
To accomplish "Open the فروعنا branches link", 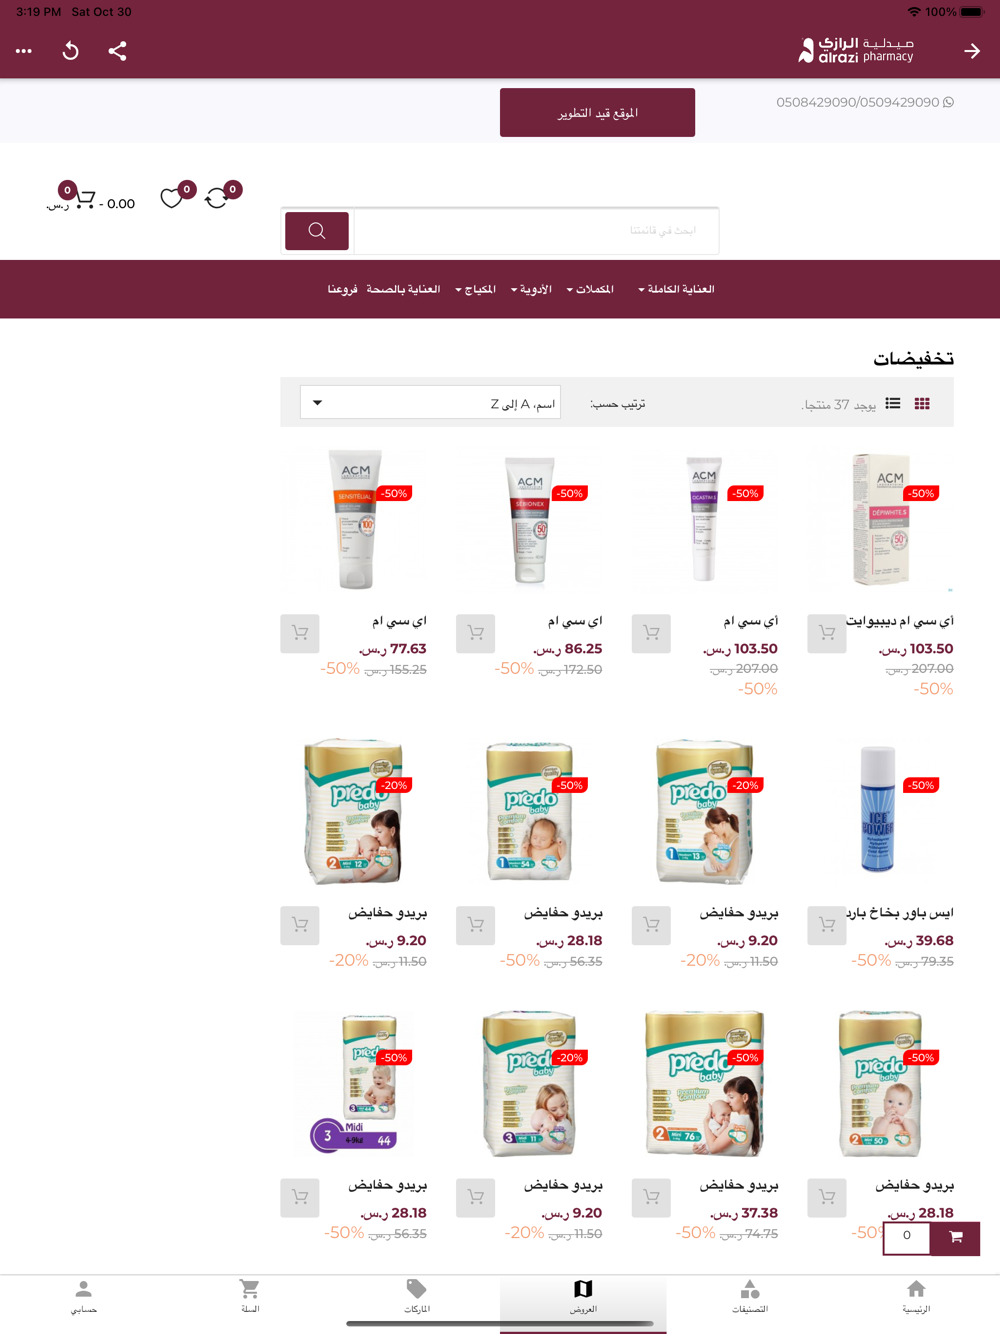I will coord(343,289).
